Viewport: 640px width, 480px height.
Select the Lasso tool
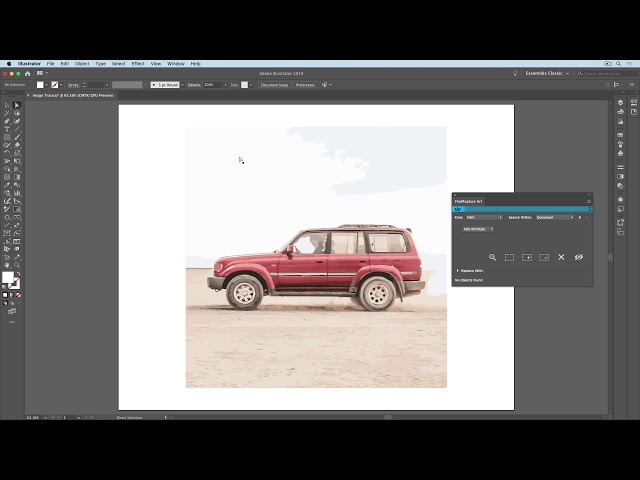click(x=17, y=113)
